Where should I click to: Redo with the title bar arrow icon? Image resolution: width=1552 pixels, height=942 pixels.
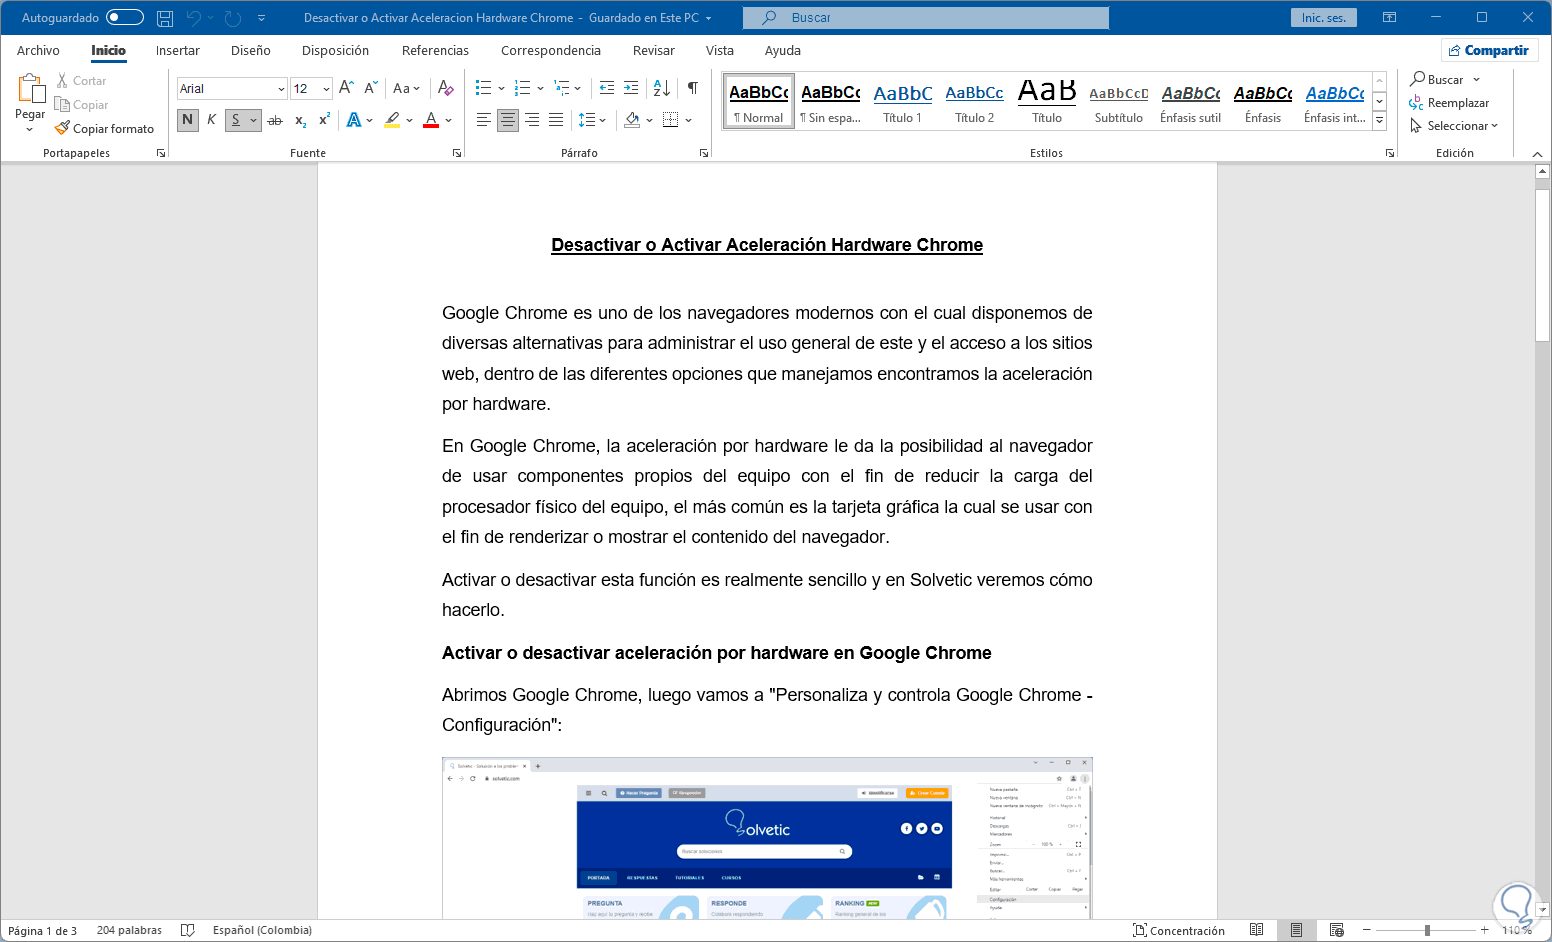coord(233,18)
